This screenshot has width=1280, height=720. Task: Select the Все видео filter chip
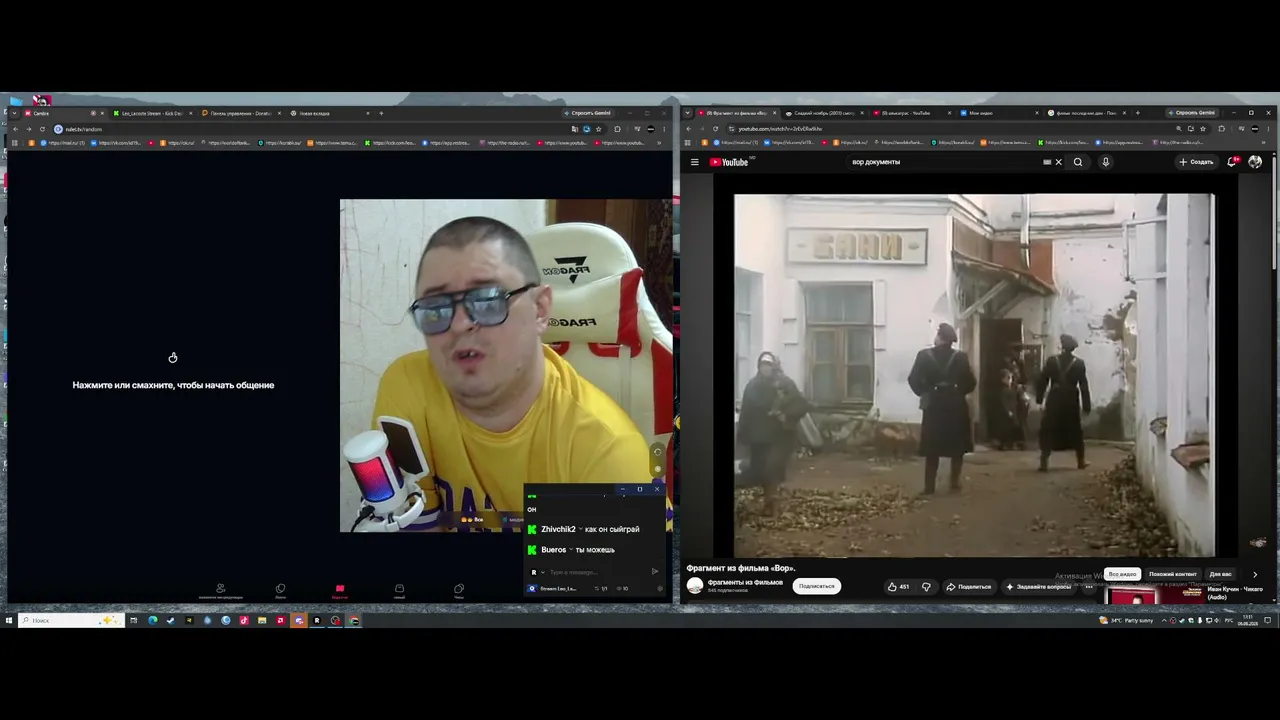tap(1122, 574)
